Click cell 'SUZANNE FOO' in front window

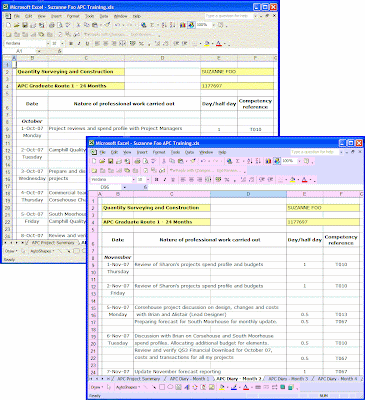(x=323, y=208)
